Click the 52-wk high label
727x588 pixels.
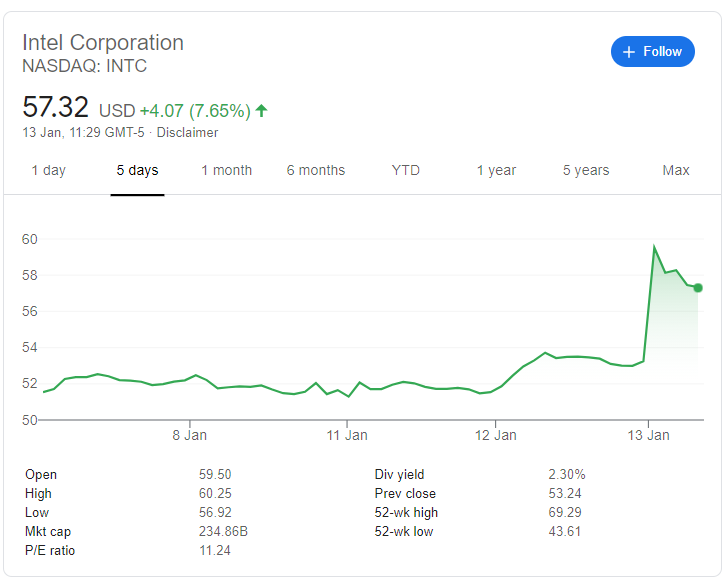[x=406, y=512]
